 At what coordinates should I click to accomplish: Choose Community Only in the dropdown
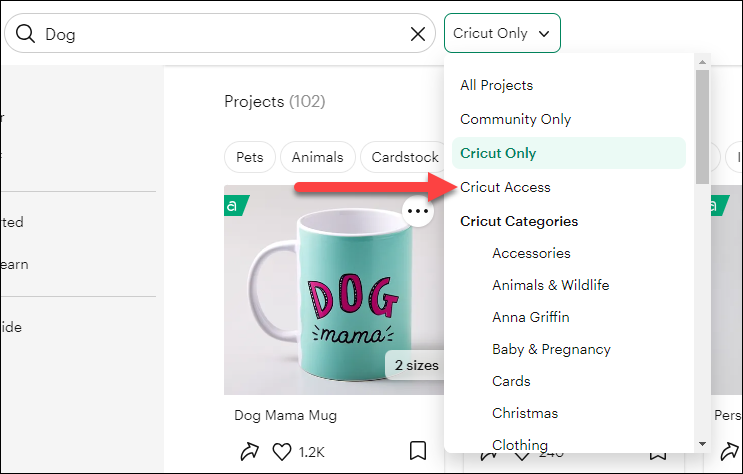point(515,119)
